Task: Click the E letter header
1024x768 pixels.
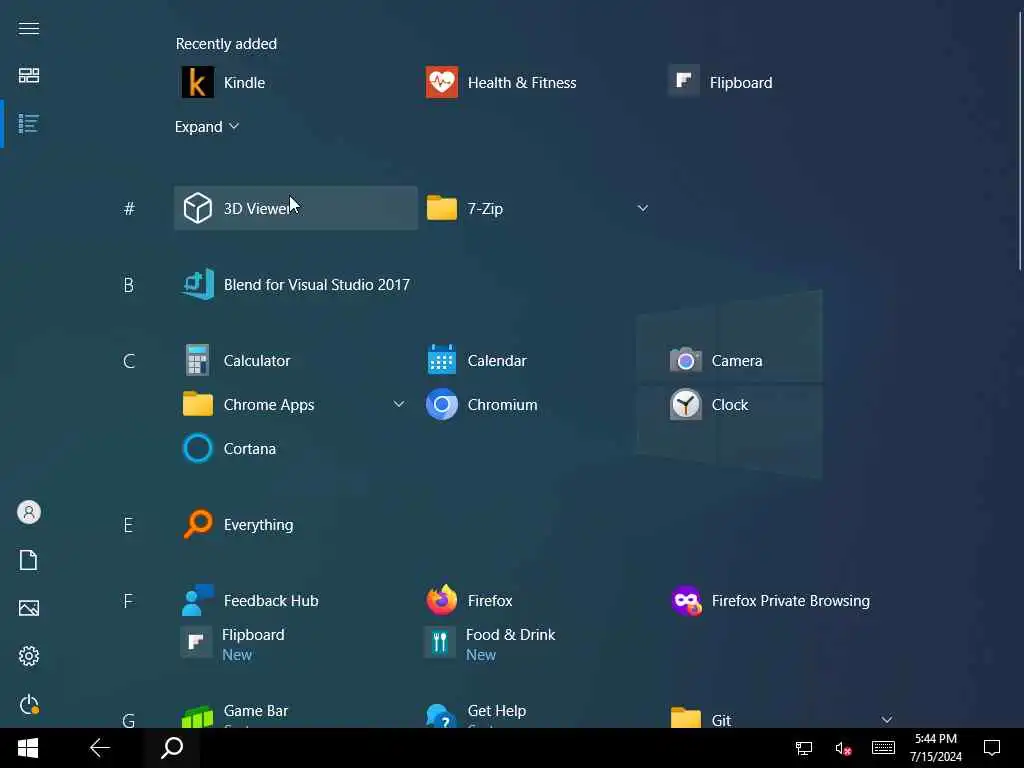Action: tap(128, 524)
